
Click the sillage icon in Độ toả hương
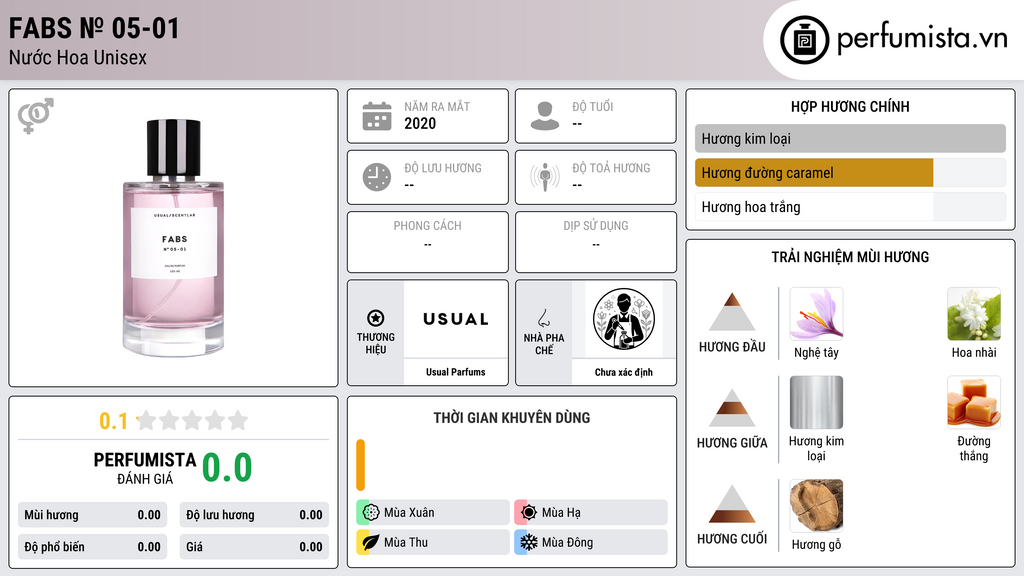[x=545, y=177]
